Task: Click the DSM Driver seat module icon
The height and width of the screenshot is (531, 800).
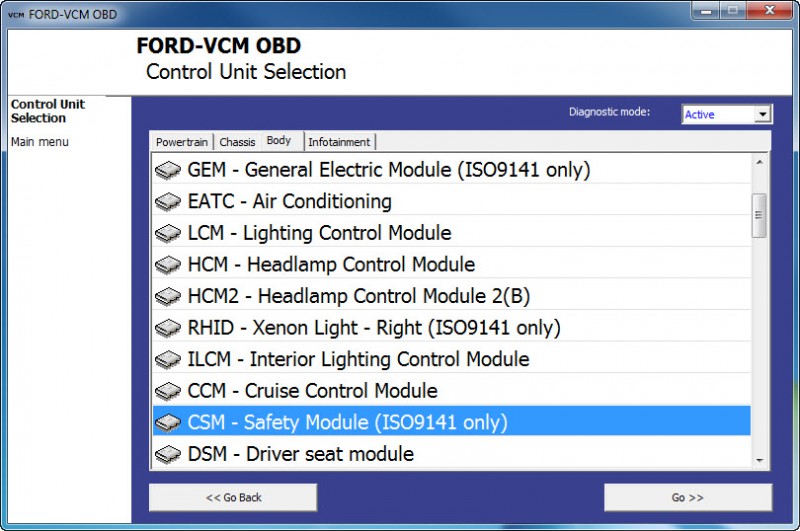Action: tap(168, 455)
